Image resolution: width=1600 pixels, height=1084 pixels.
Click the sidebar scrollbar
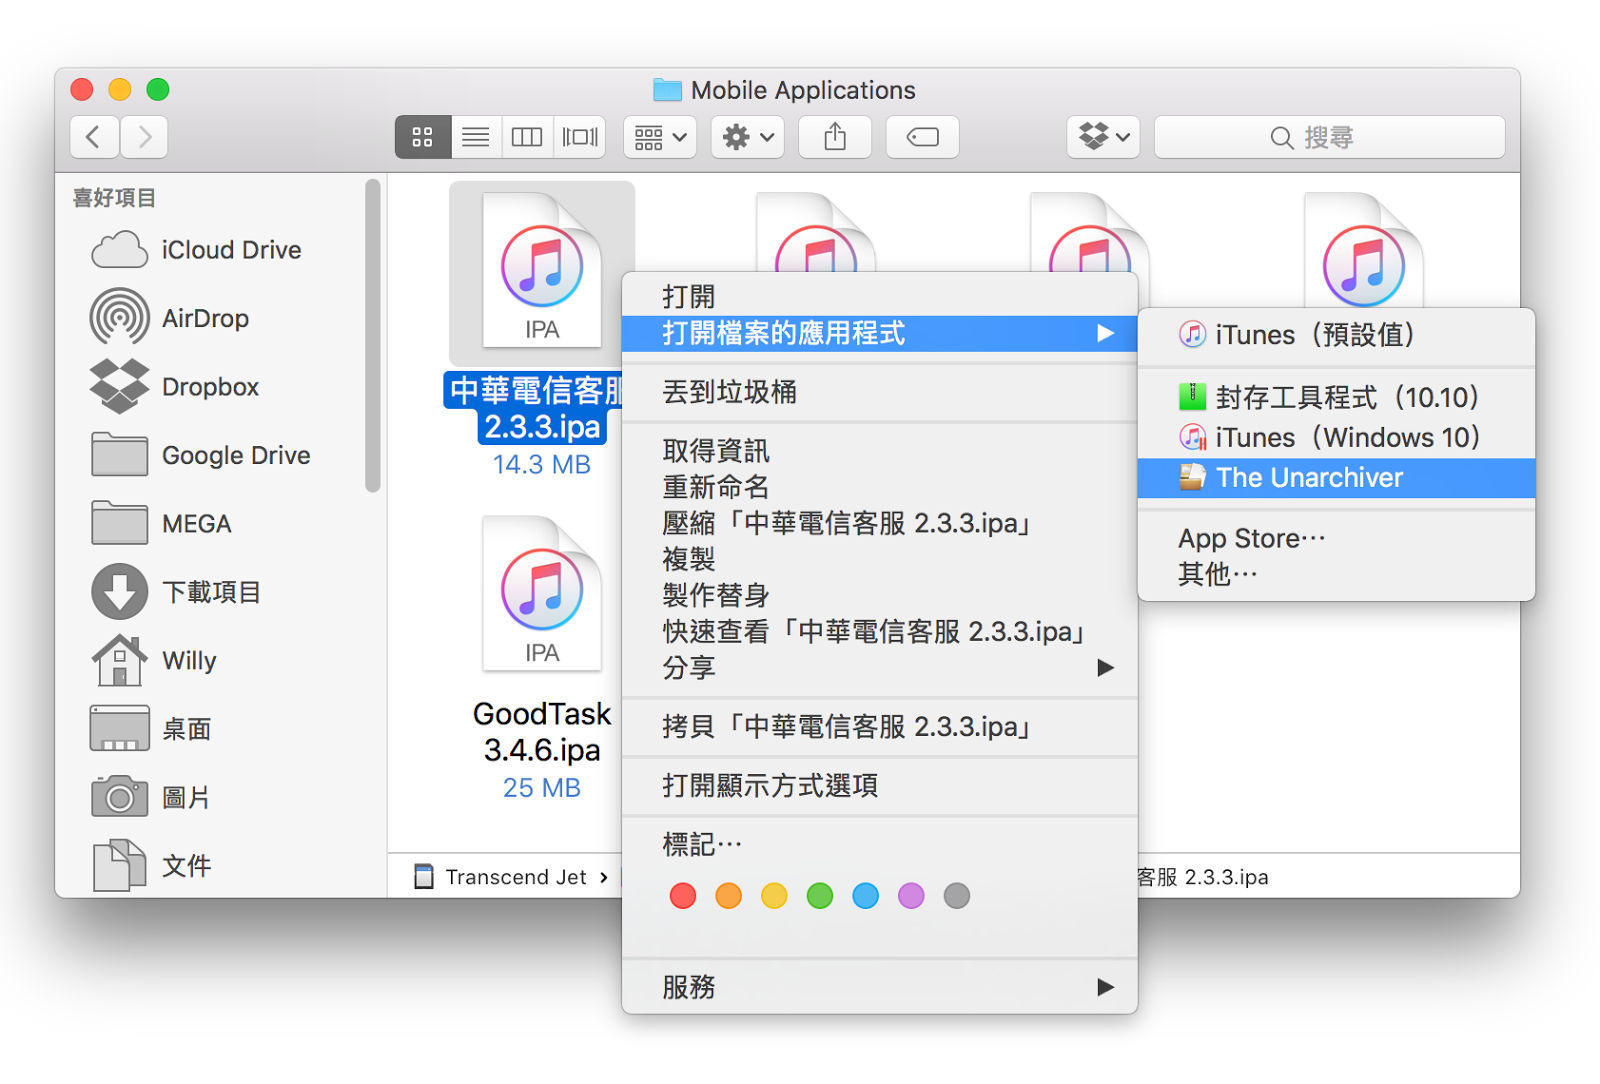tap(373, 336)
